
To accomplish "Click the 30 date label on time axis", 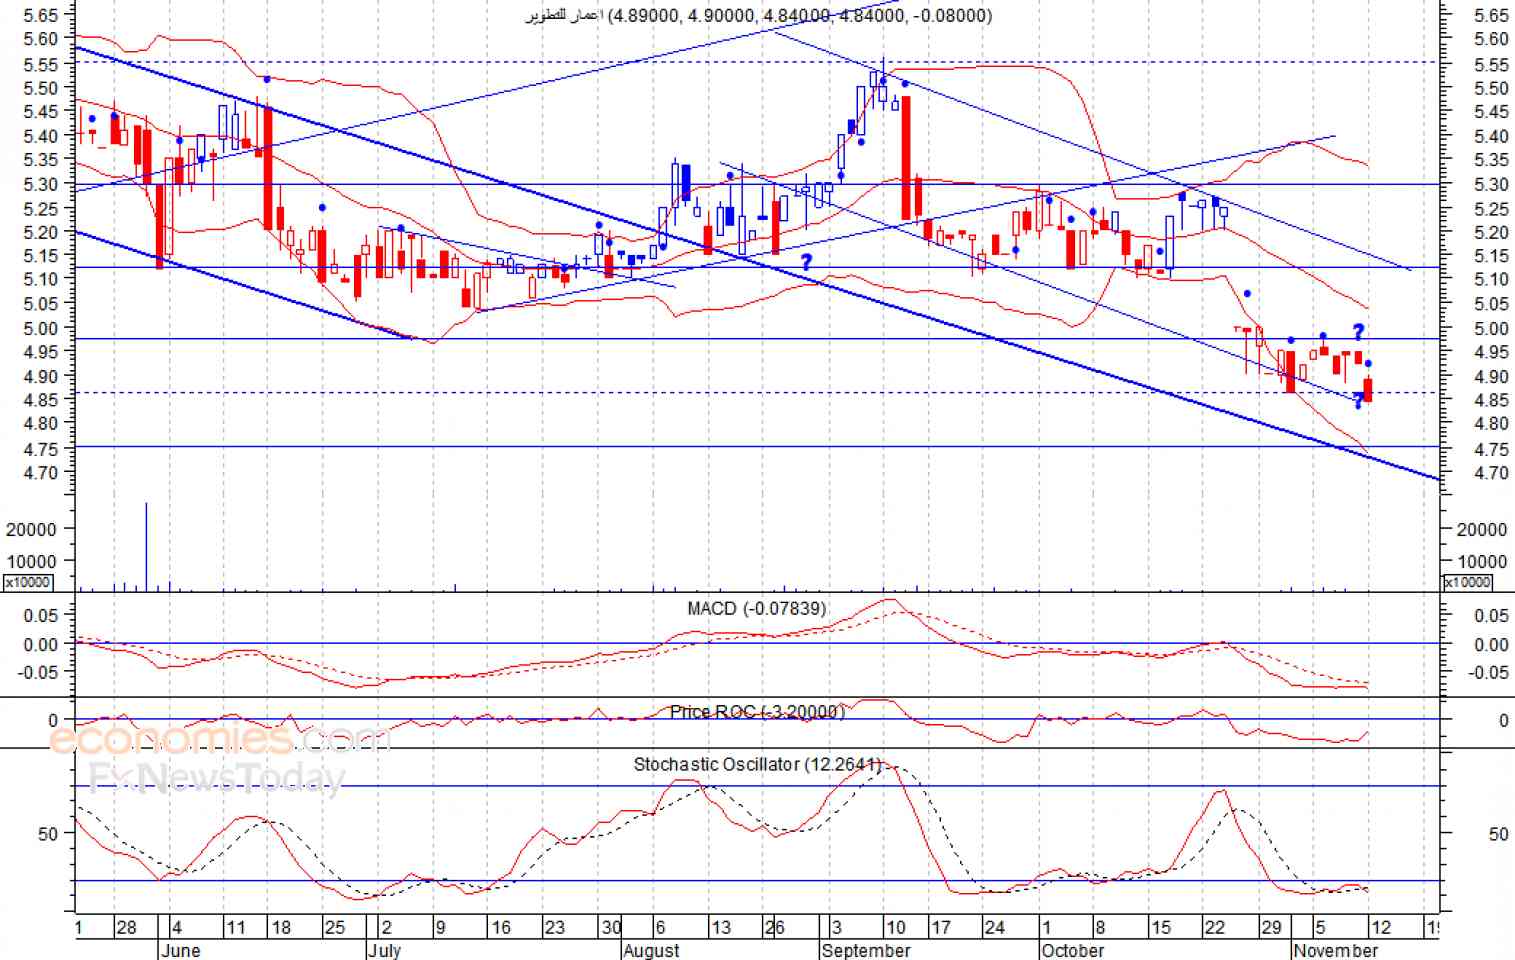I will coord(611,928).
